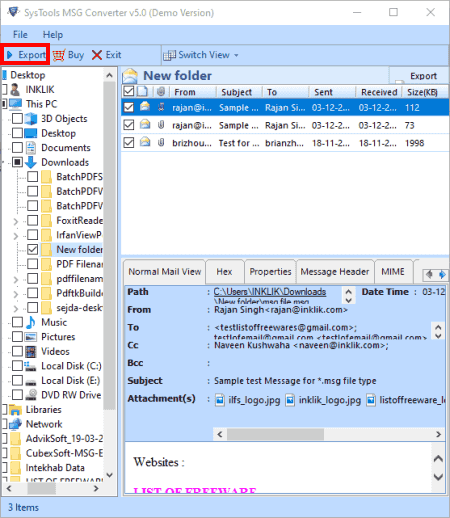
Task: Uncheck the brizhou... mail row checkbox
Action: [129, 143]
